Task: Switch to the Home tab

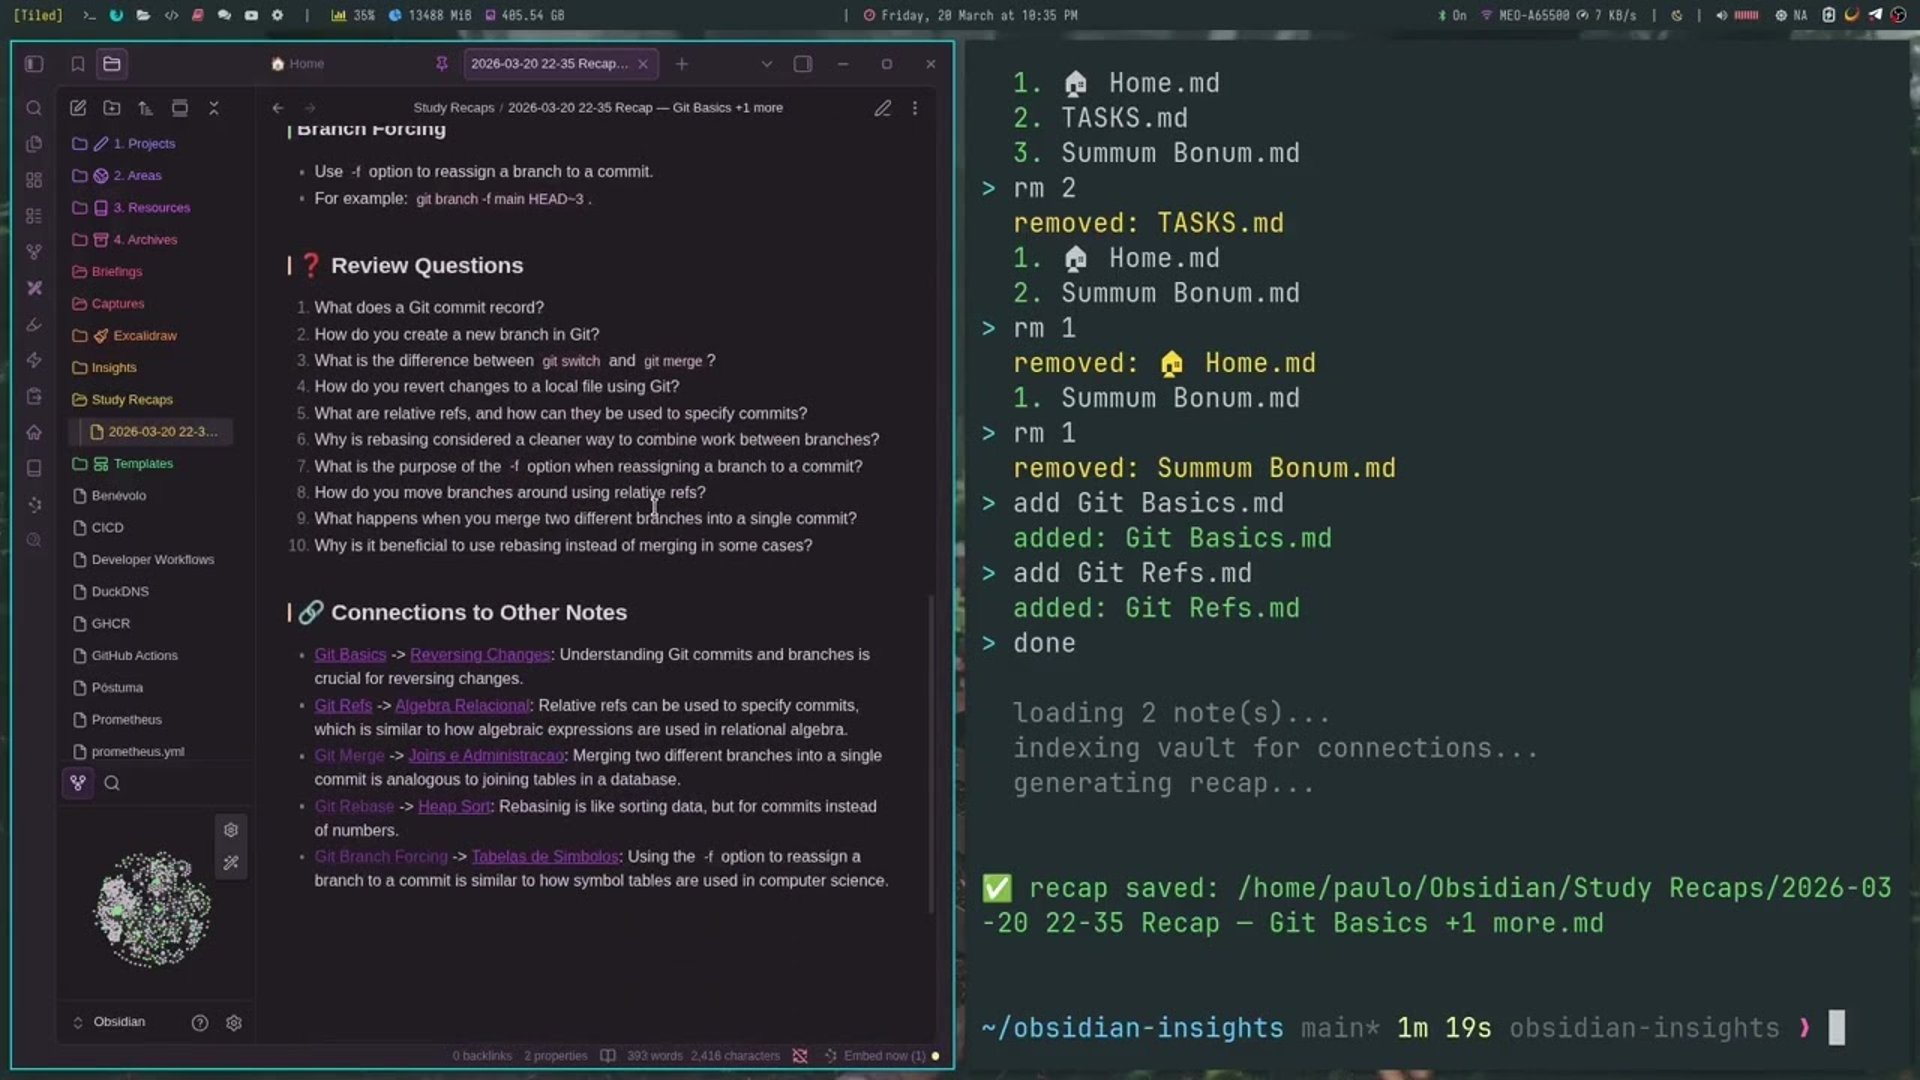Action: [x=298, y=64]
